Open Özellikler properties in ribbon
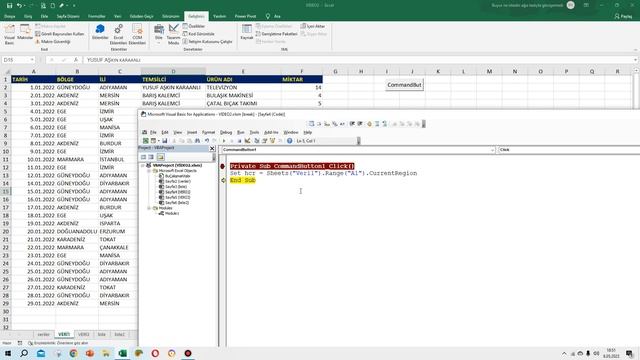Screen dimensions: 640x360 194,26
